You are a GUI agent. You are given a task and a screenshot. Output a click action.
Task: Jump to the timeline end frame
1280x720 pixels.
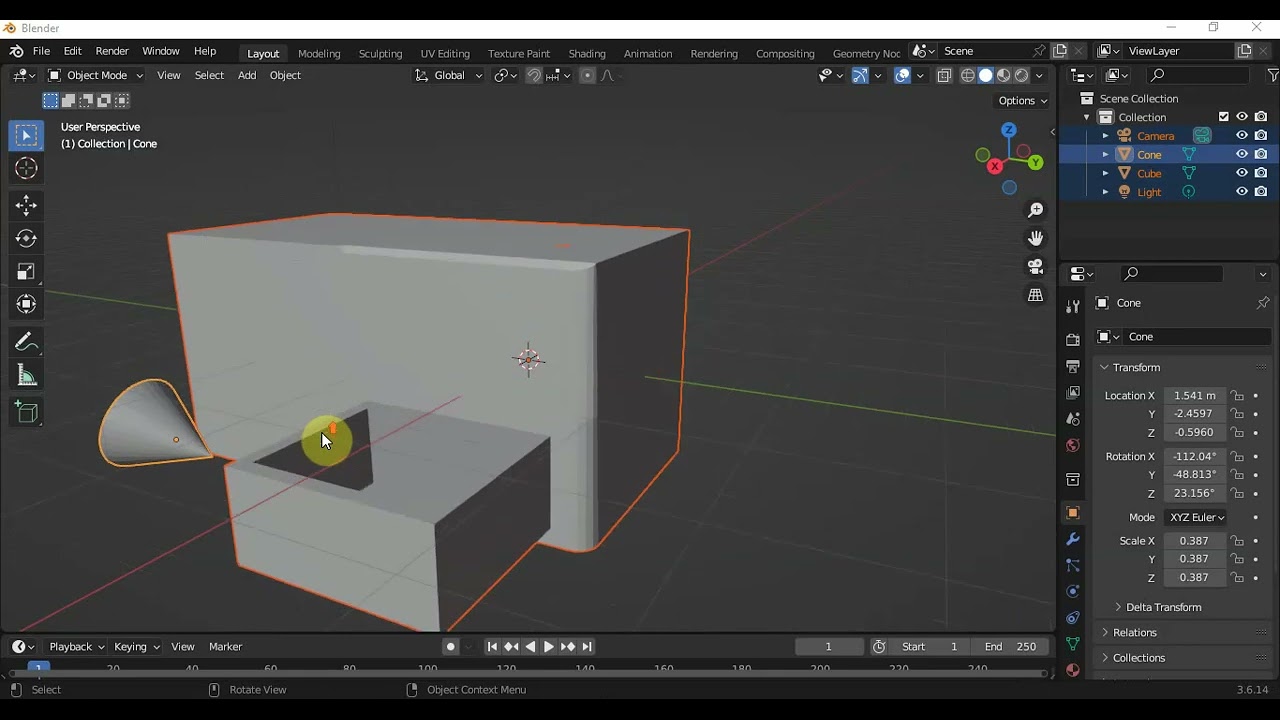click(587, 647)
